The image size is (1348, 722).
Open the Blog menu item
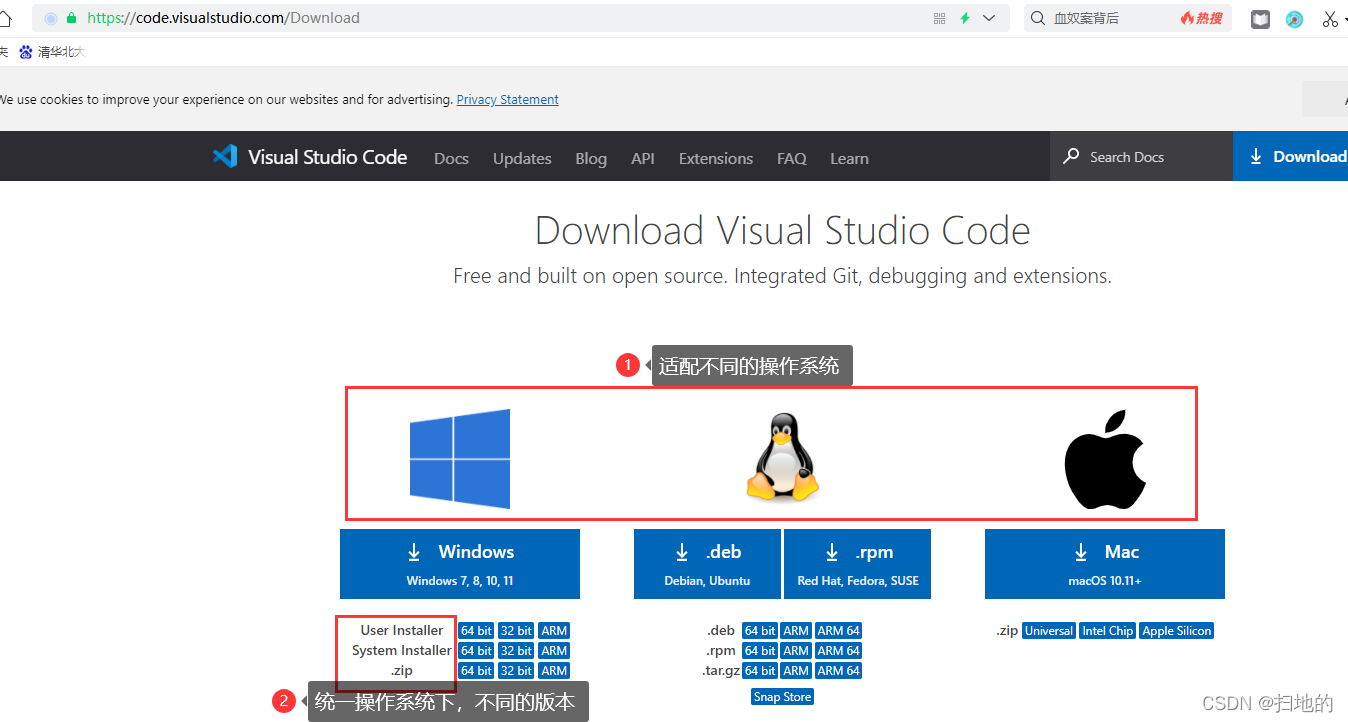pos(591,158)
